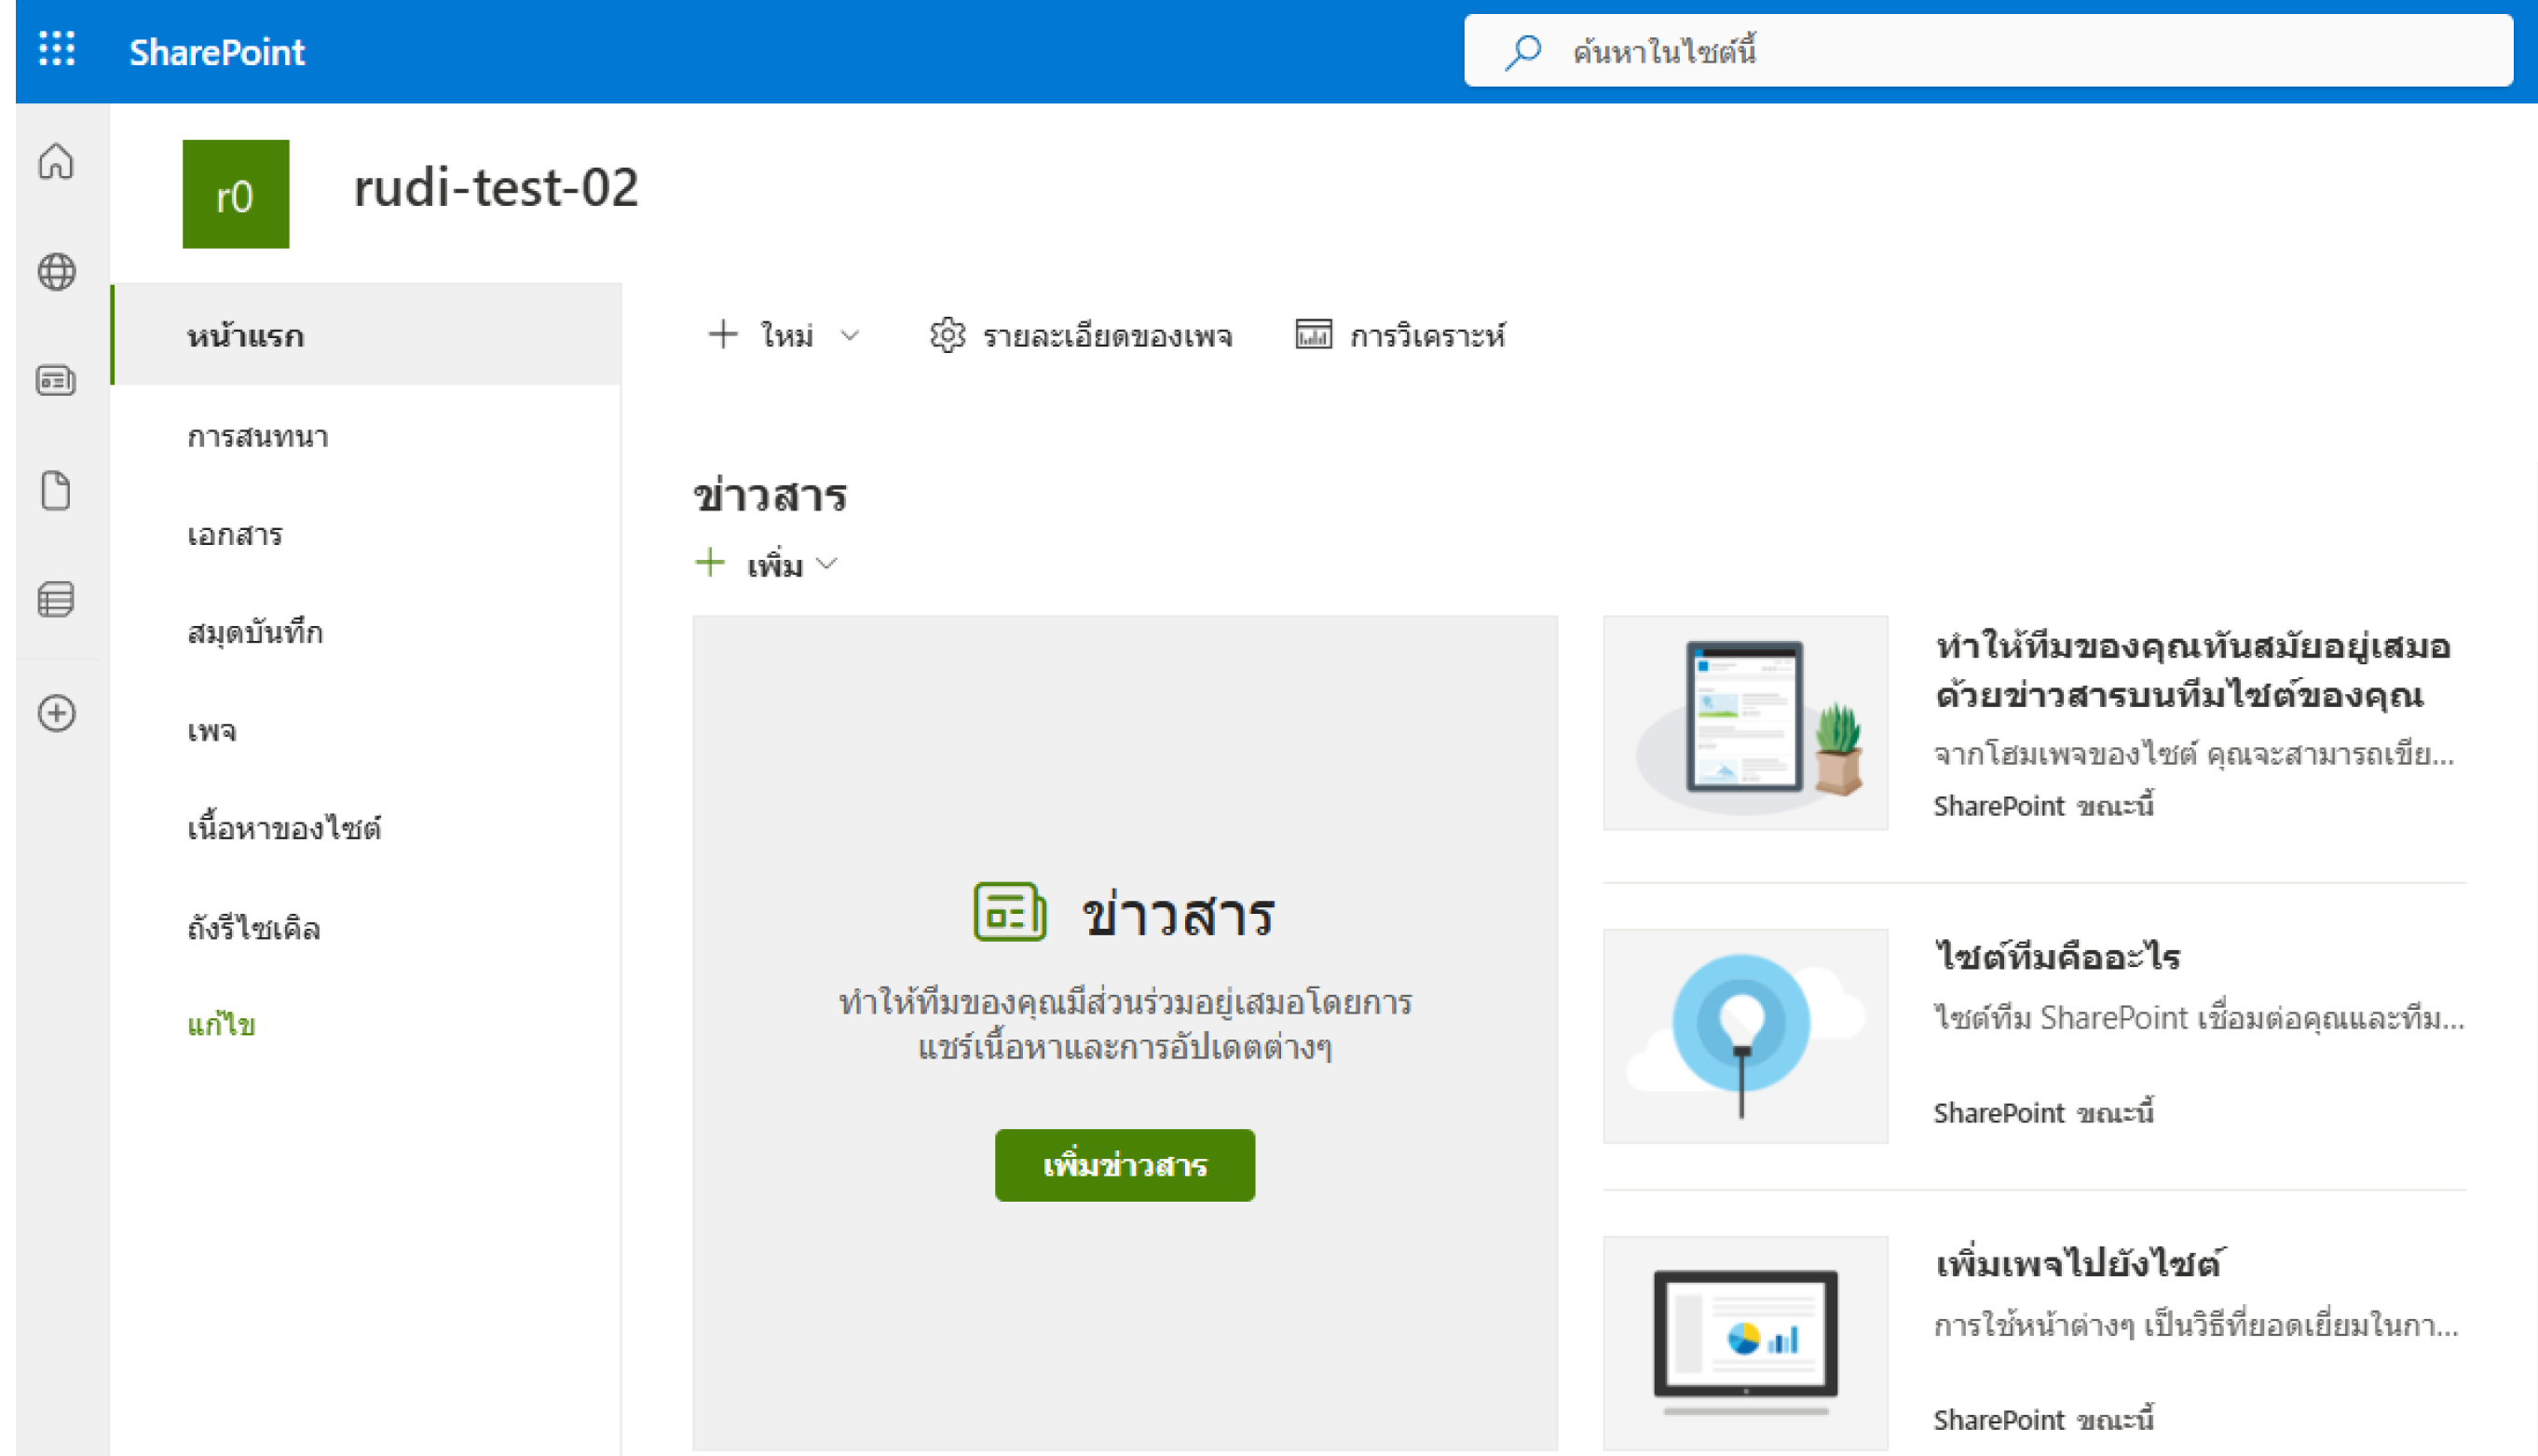Select หน้าแรก in site navigation
Screen dimensions: 2538x1456
[x=366, y=335]
